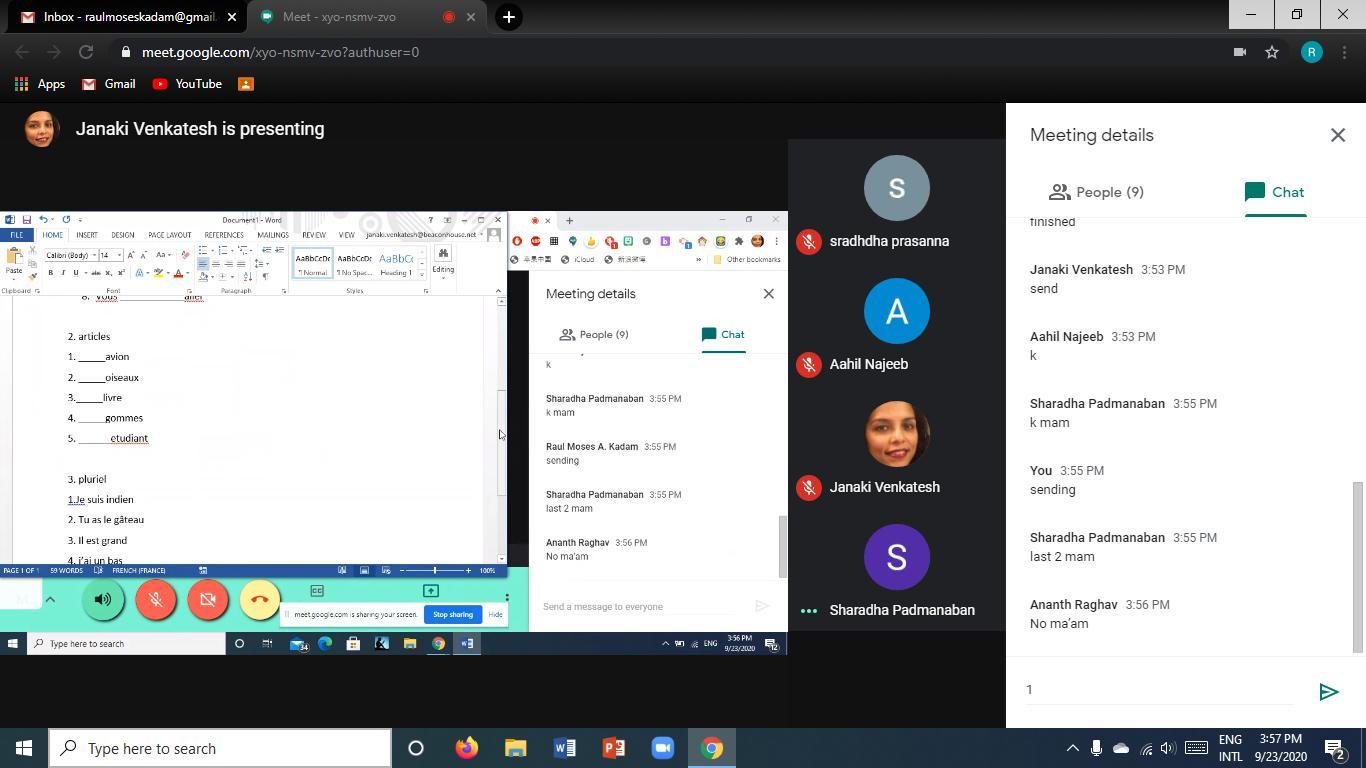Viewport: 1366px width, 768px height.
Task: Open the Gmail bookmark link
Action: 108,84
